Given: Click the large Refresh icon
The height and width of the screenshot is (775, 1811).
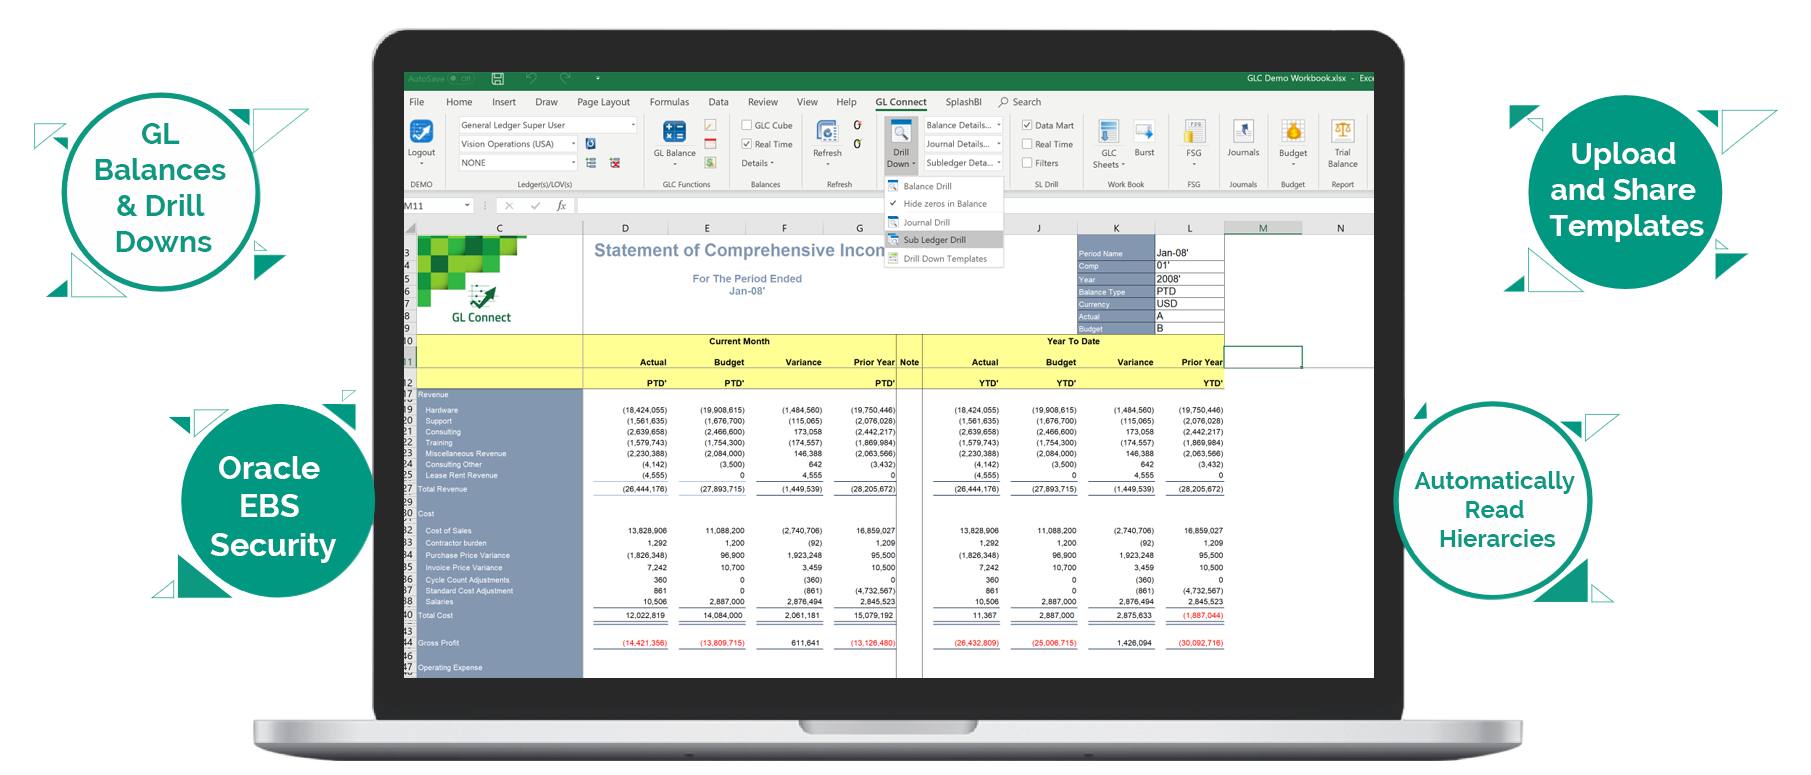Looking at the screenshot, I should coord(827,132).
